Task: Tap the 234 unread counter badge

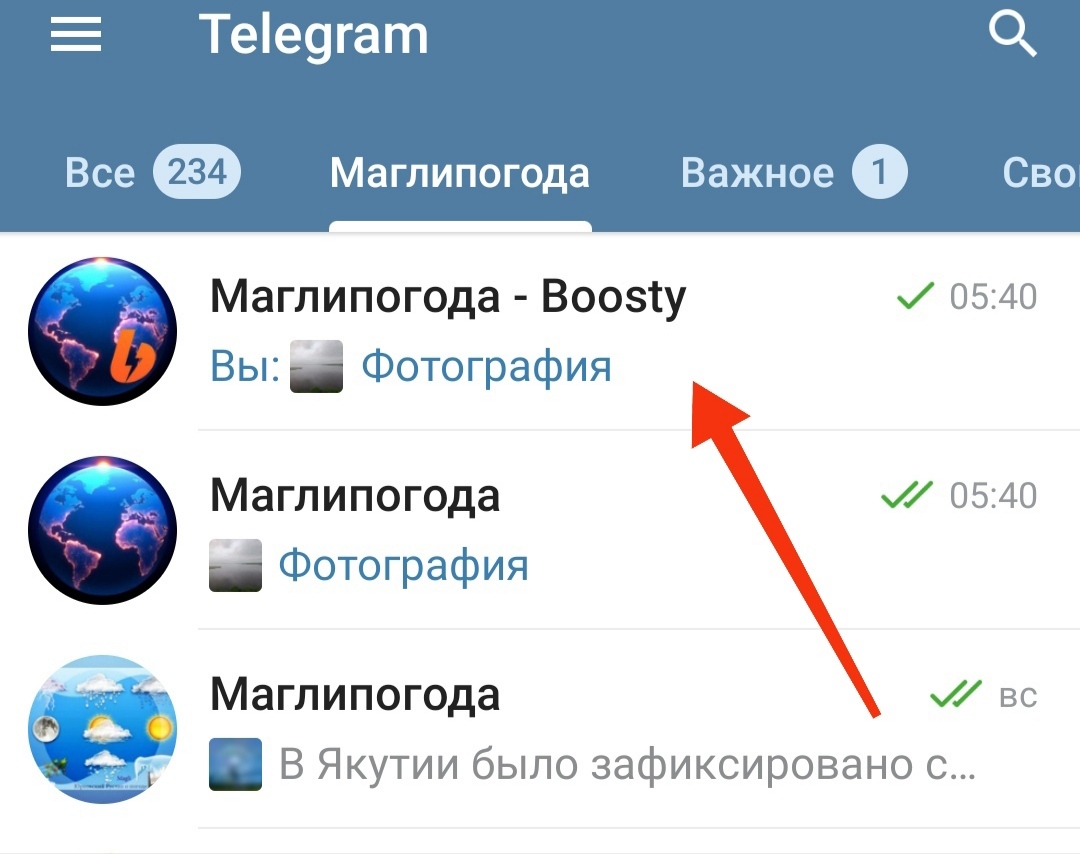Action: pyautogui.click(x=197, y=171)
